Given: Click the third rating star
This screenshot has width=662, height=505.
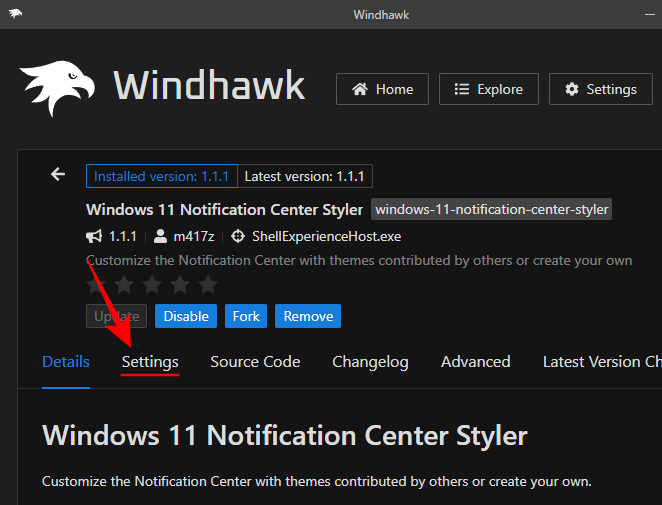Looking at the screenshot, I should [x=150, y=284].
